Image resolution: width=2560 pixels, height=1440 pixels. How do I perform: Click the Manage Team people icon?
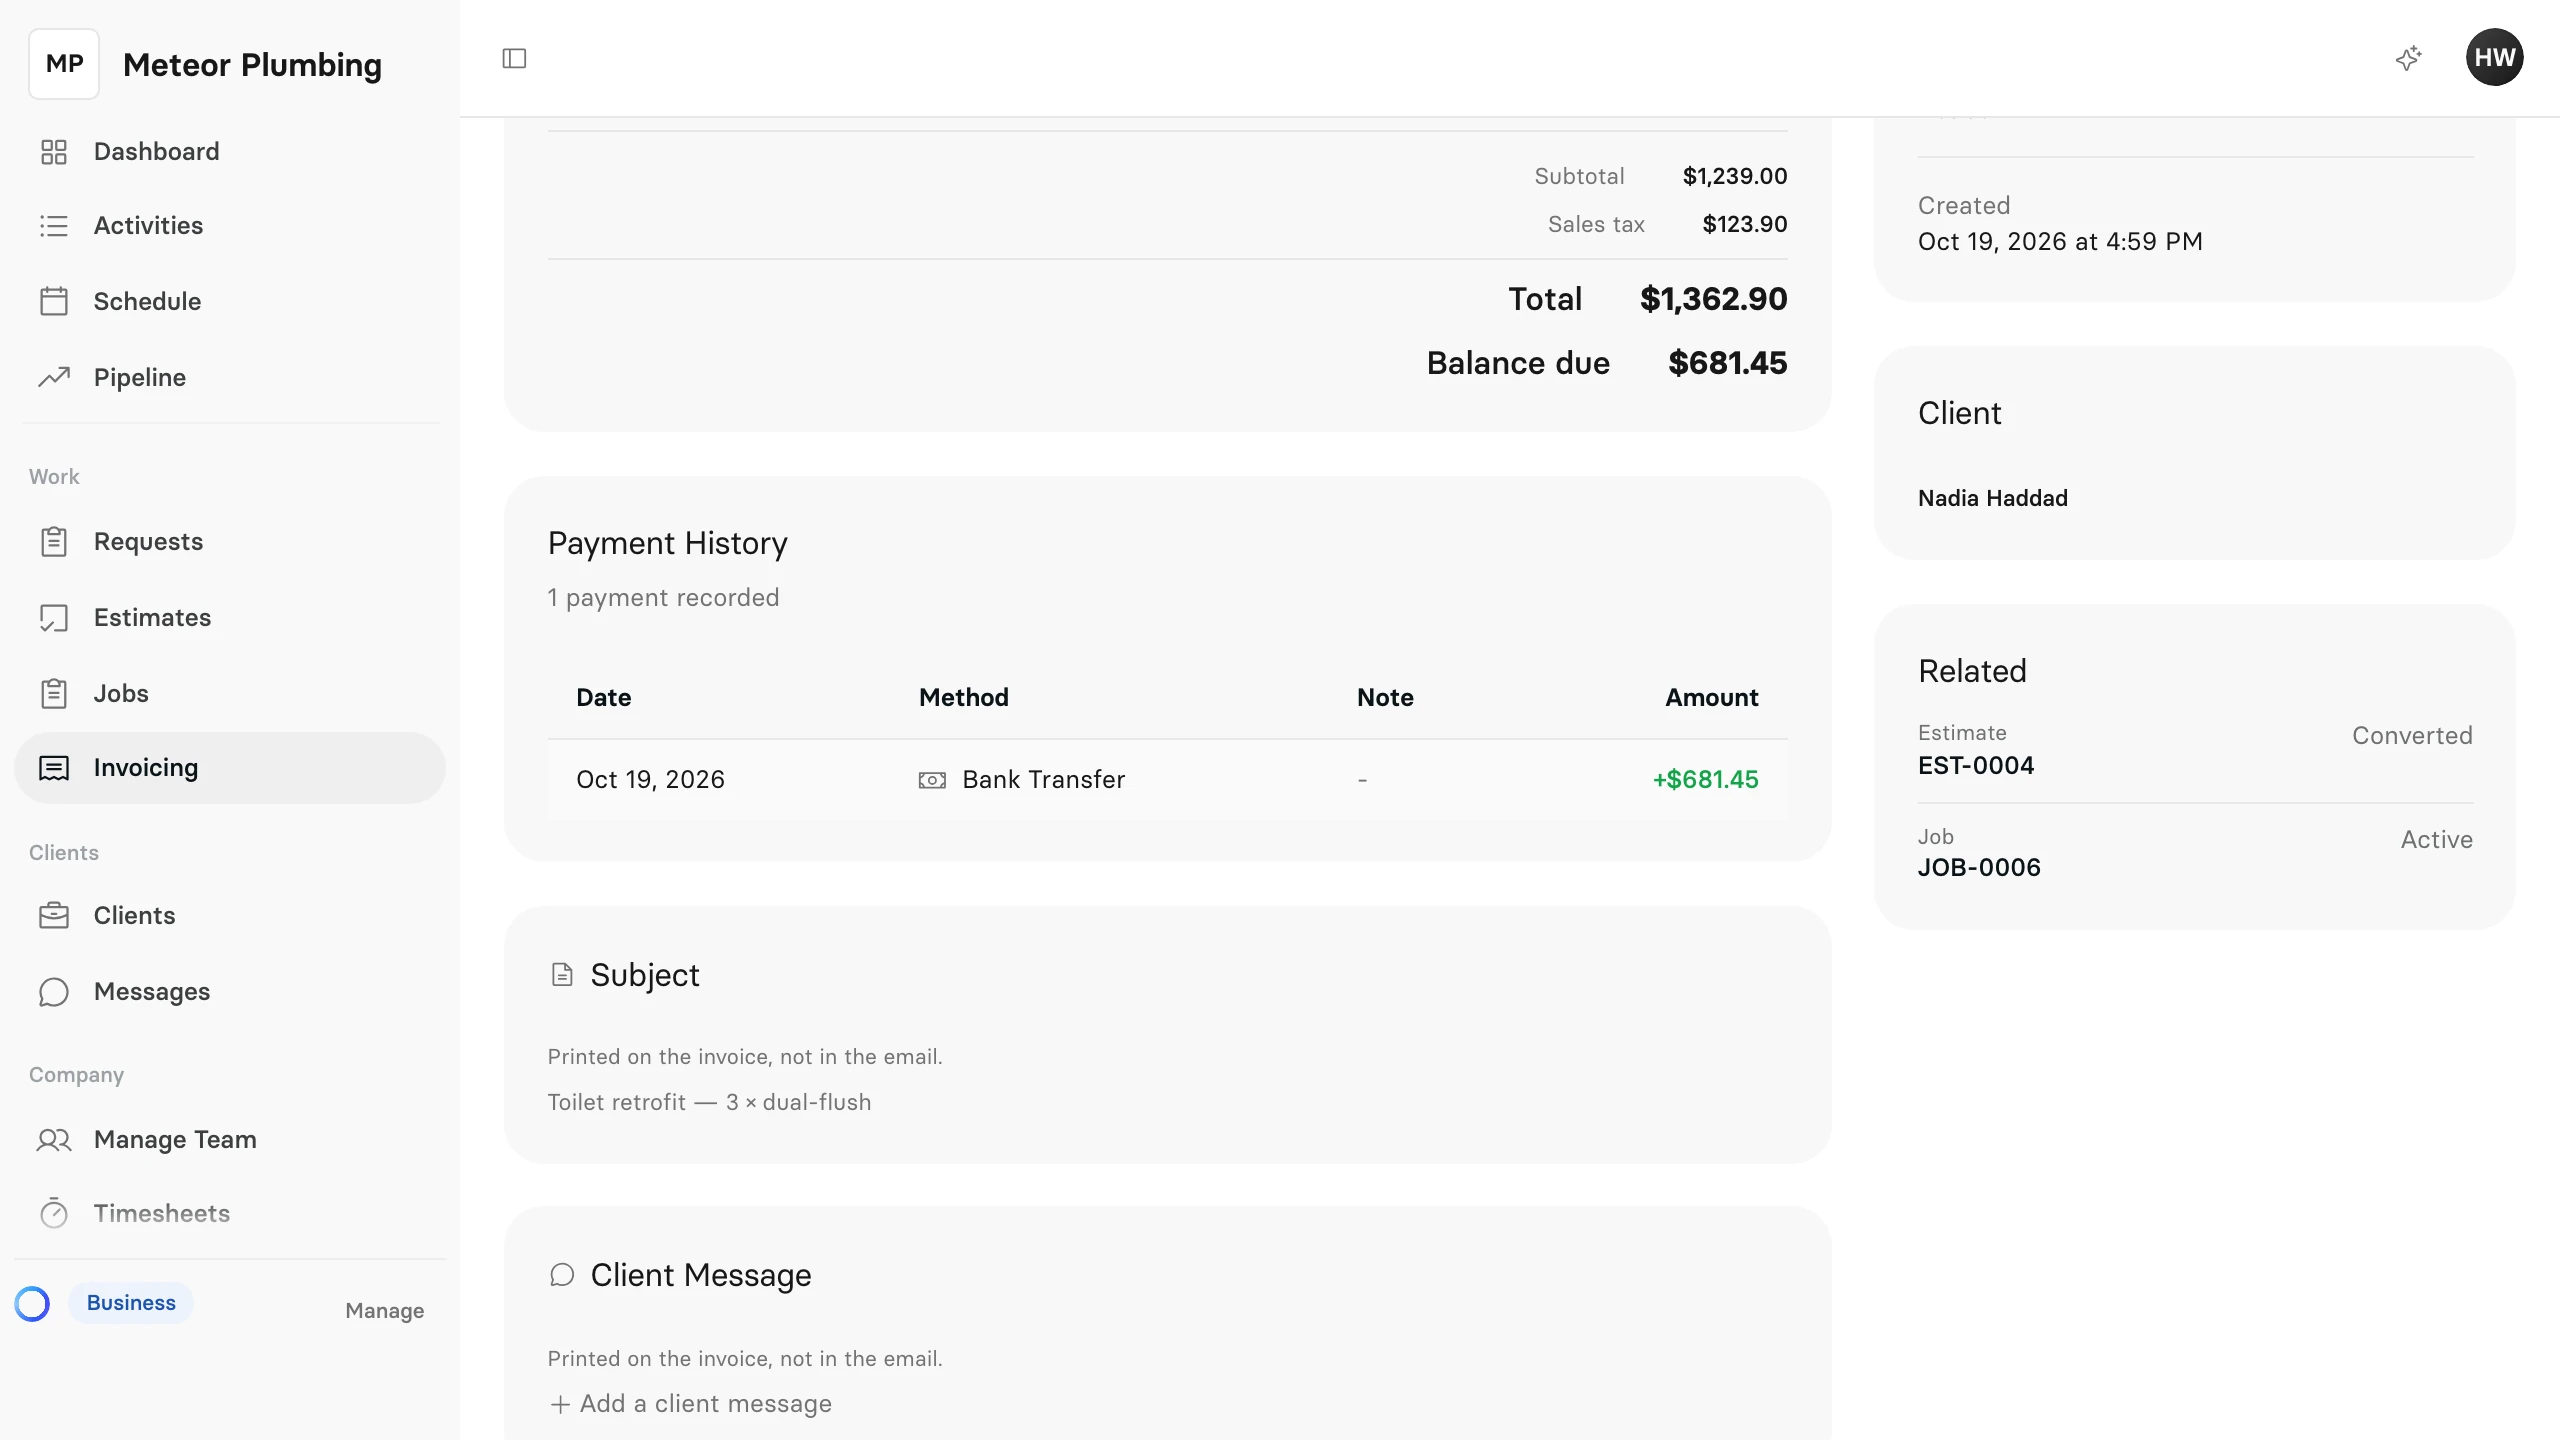tap(53, 1140)
